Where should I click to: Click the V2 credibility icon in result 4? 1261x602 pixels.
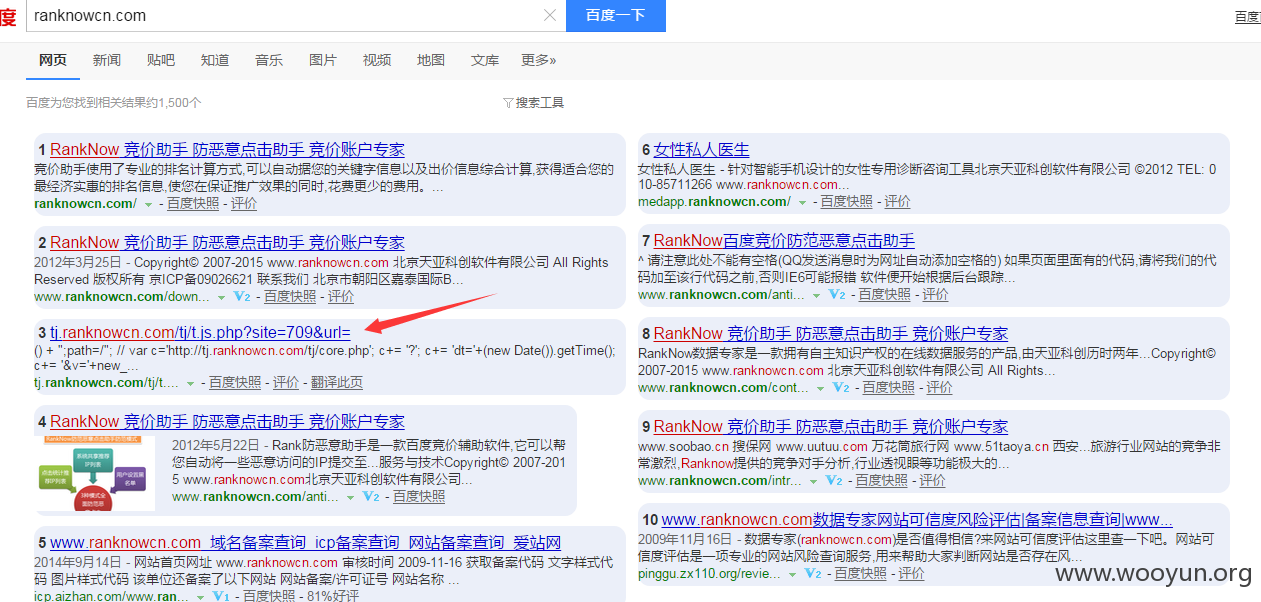tap(371, 497)
